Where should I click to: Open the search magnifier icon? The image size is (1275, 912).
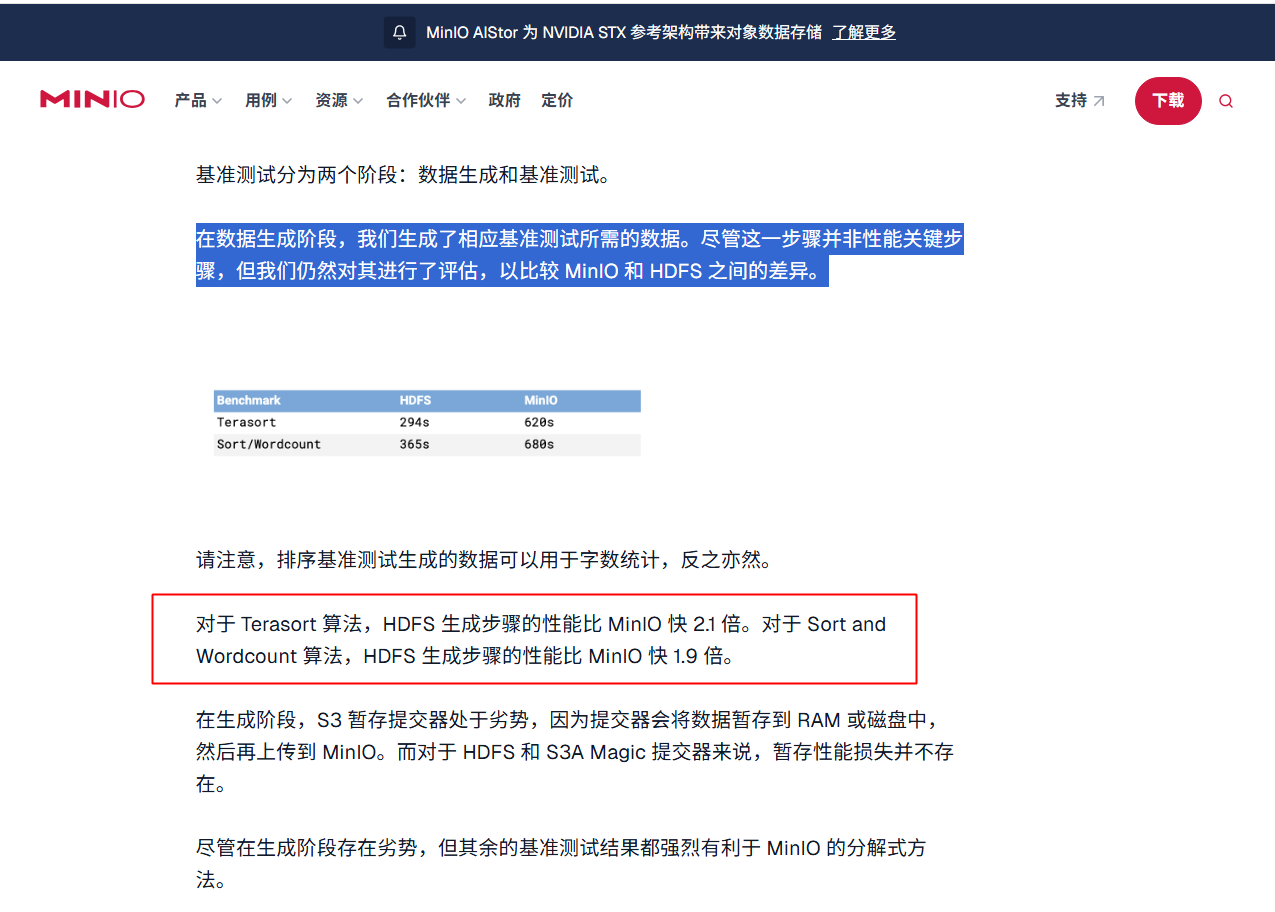[x=1226, y=101]
